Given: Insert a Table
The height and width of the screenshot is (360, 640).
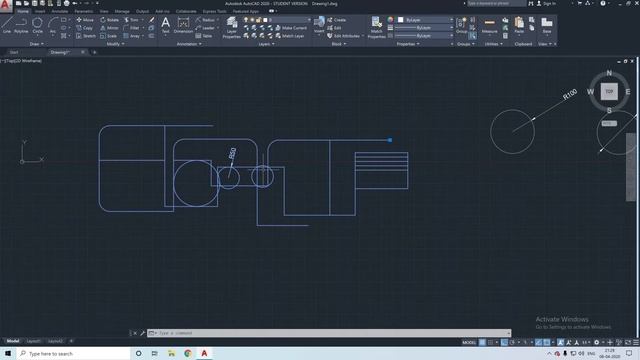Looking at the screenshot, I should (204, 36).
